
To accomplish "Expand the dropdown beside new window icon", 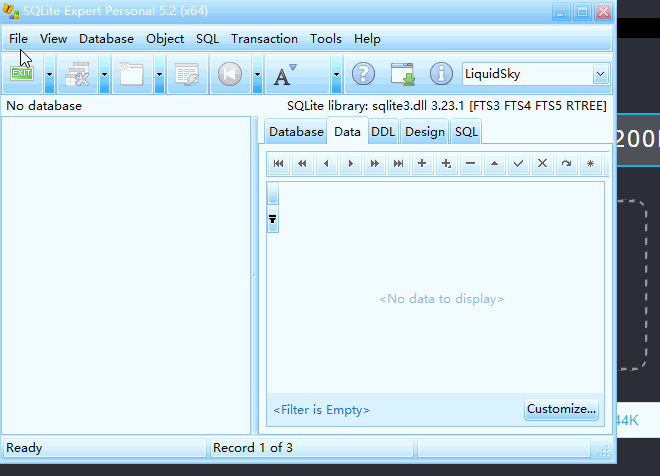I will [x=159, y=74].
